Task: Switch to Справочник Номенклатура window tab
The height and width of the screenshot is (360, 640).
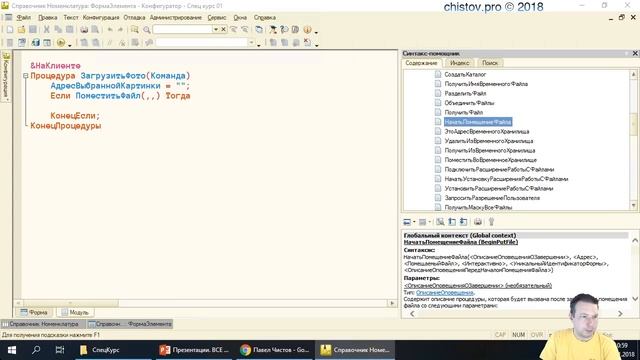Action: click(43, 324)
